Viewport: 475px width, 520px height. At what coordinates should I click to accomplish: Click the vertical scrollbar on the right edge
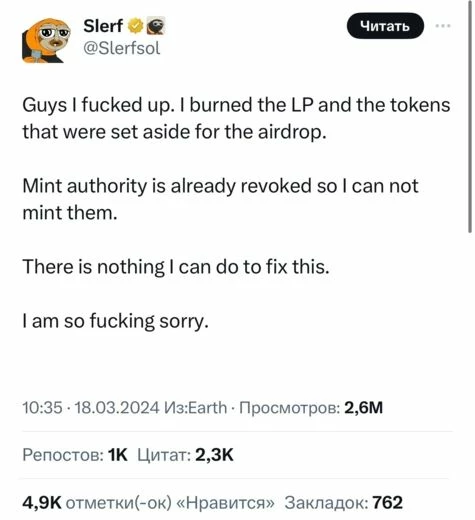pos(470,116)
